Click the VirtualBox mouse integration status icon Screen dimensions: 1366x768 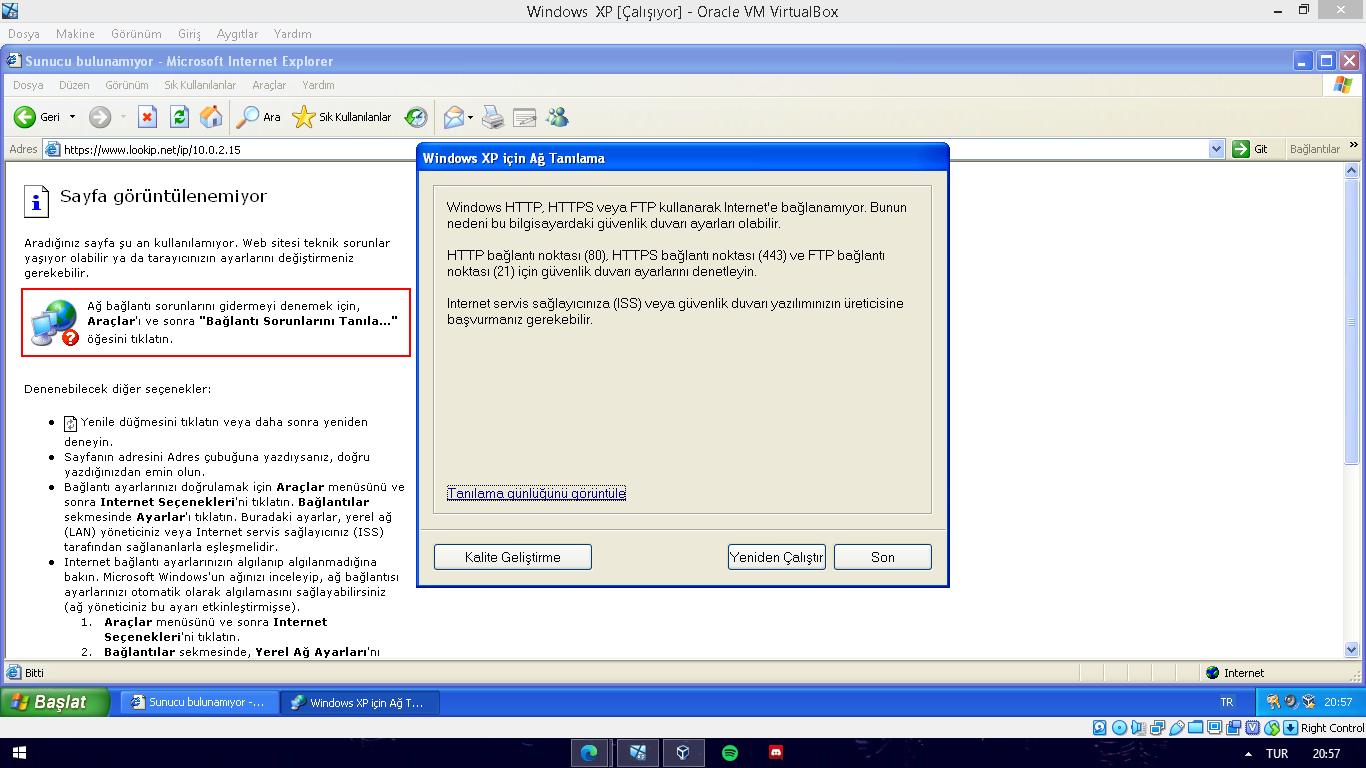[x=1272, y=728]
